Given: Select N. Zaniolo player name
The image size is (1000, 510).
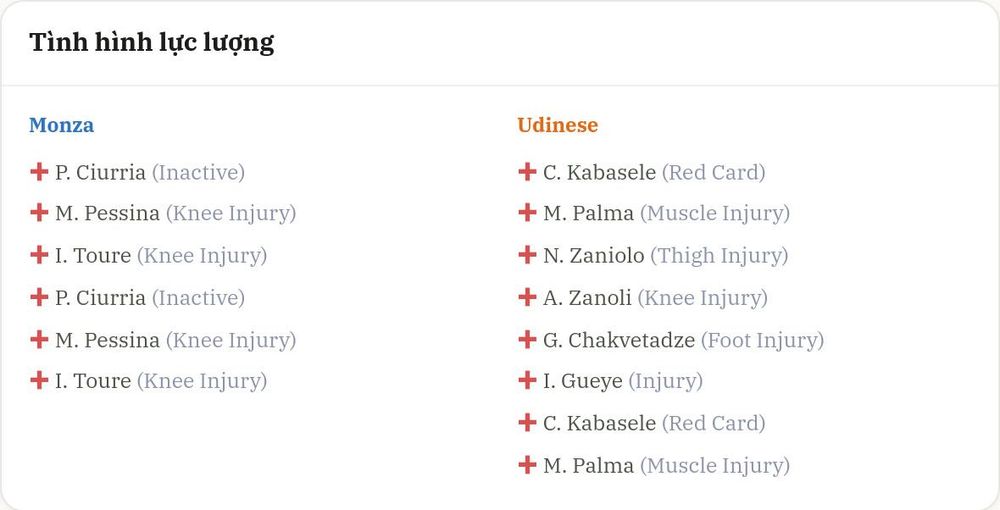Looking at the screenshot, I should (x=594, y=256).
